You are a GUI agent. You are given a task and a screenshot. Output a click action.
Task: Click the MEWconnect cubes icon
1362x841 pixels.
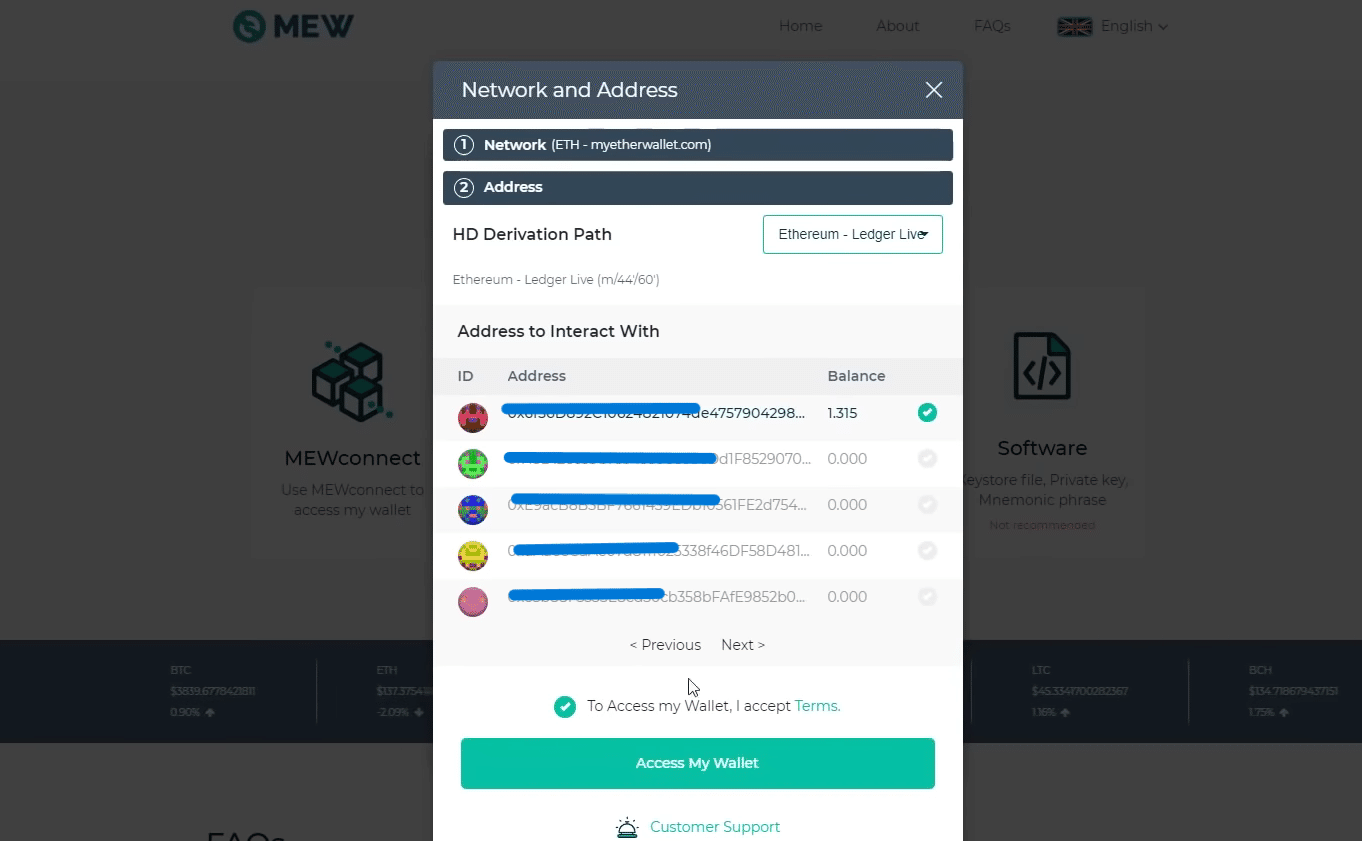tap(351, 379)
